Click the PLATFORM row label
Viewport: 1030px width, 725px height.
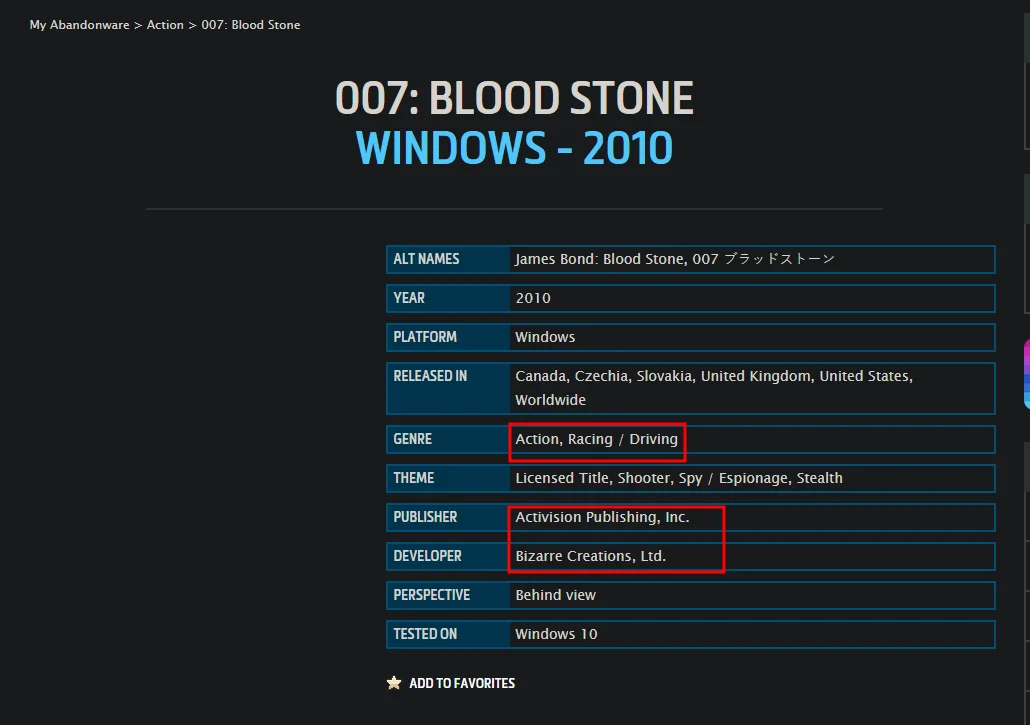[x=425, y=337]
